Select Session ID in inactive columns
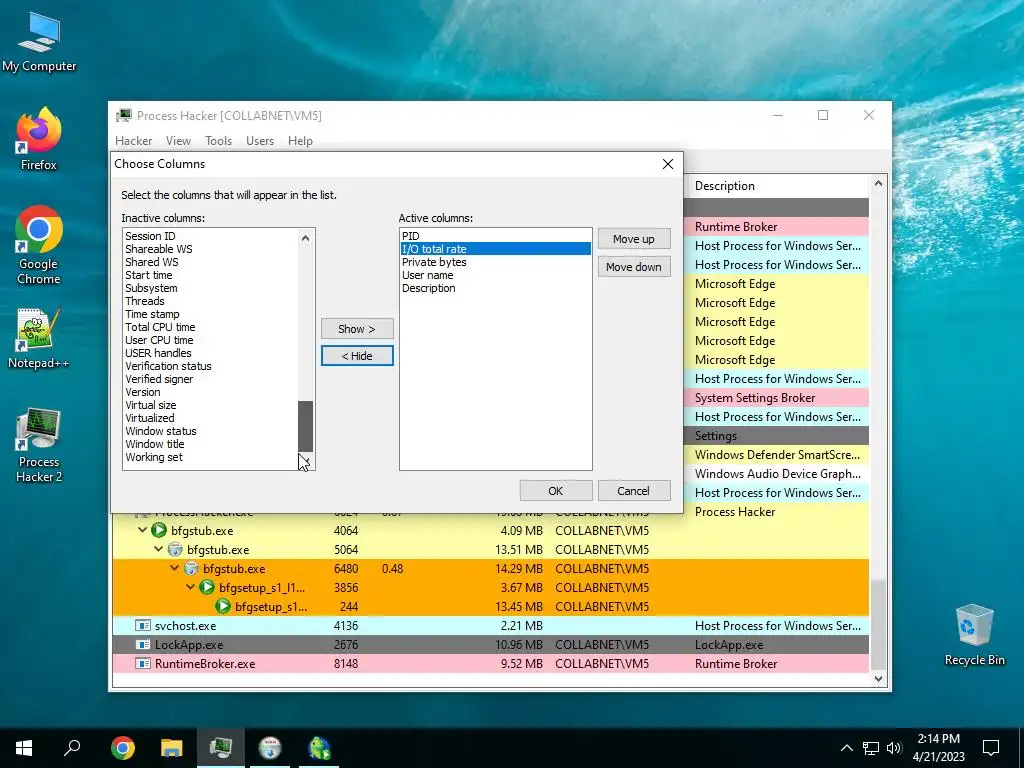This screenshot has width=1024, height=768. tap(210, 236)
